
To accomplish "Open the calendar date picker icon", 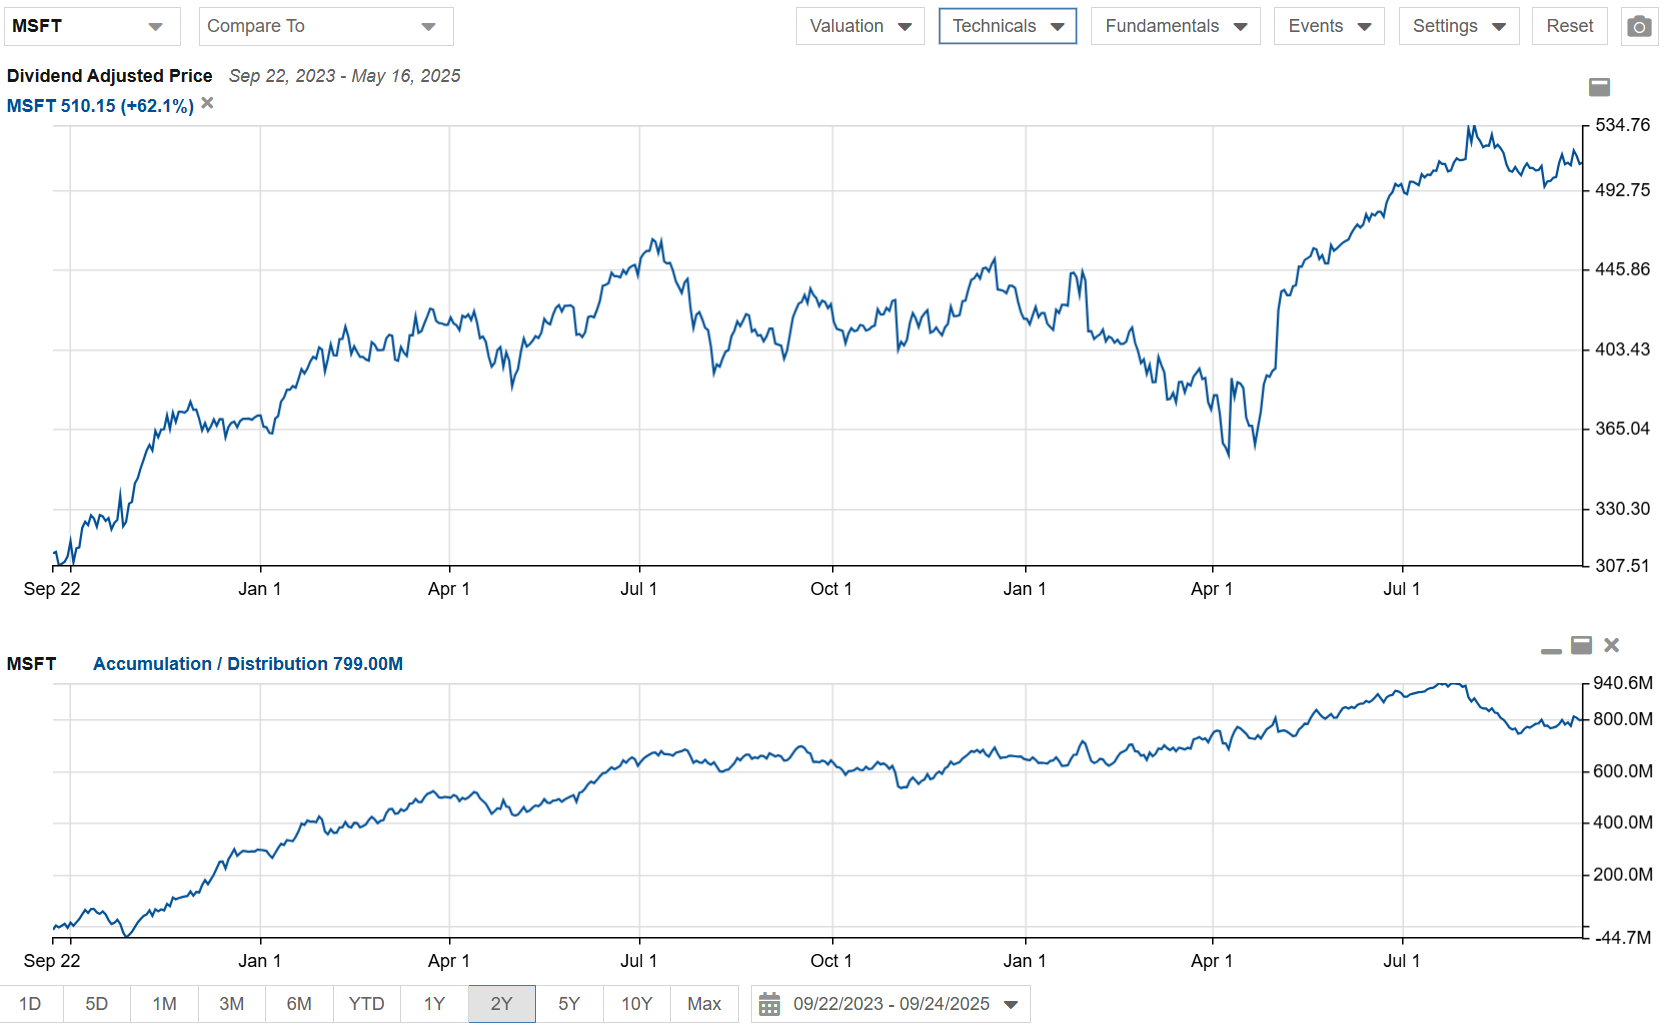I will (x=769, y=1004).
